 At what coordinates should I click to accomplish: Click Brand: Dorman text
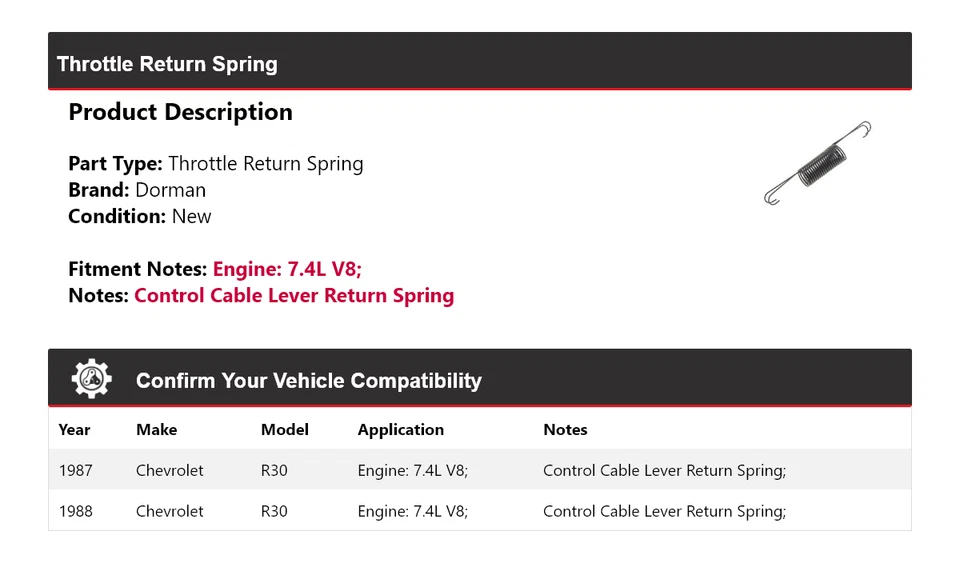(x=137, y=190)
